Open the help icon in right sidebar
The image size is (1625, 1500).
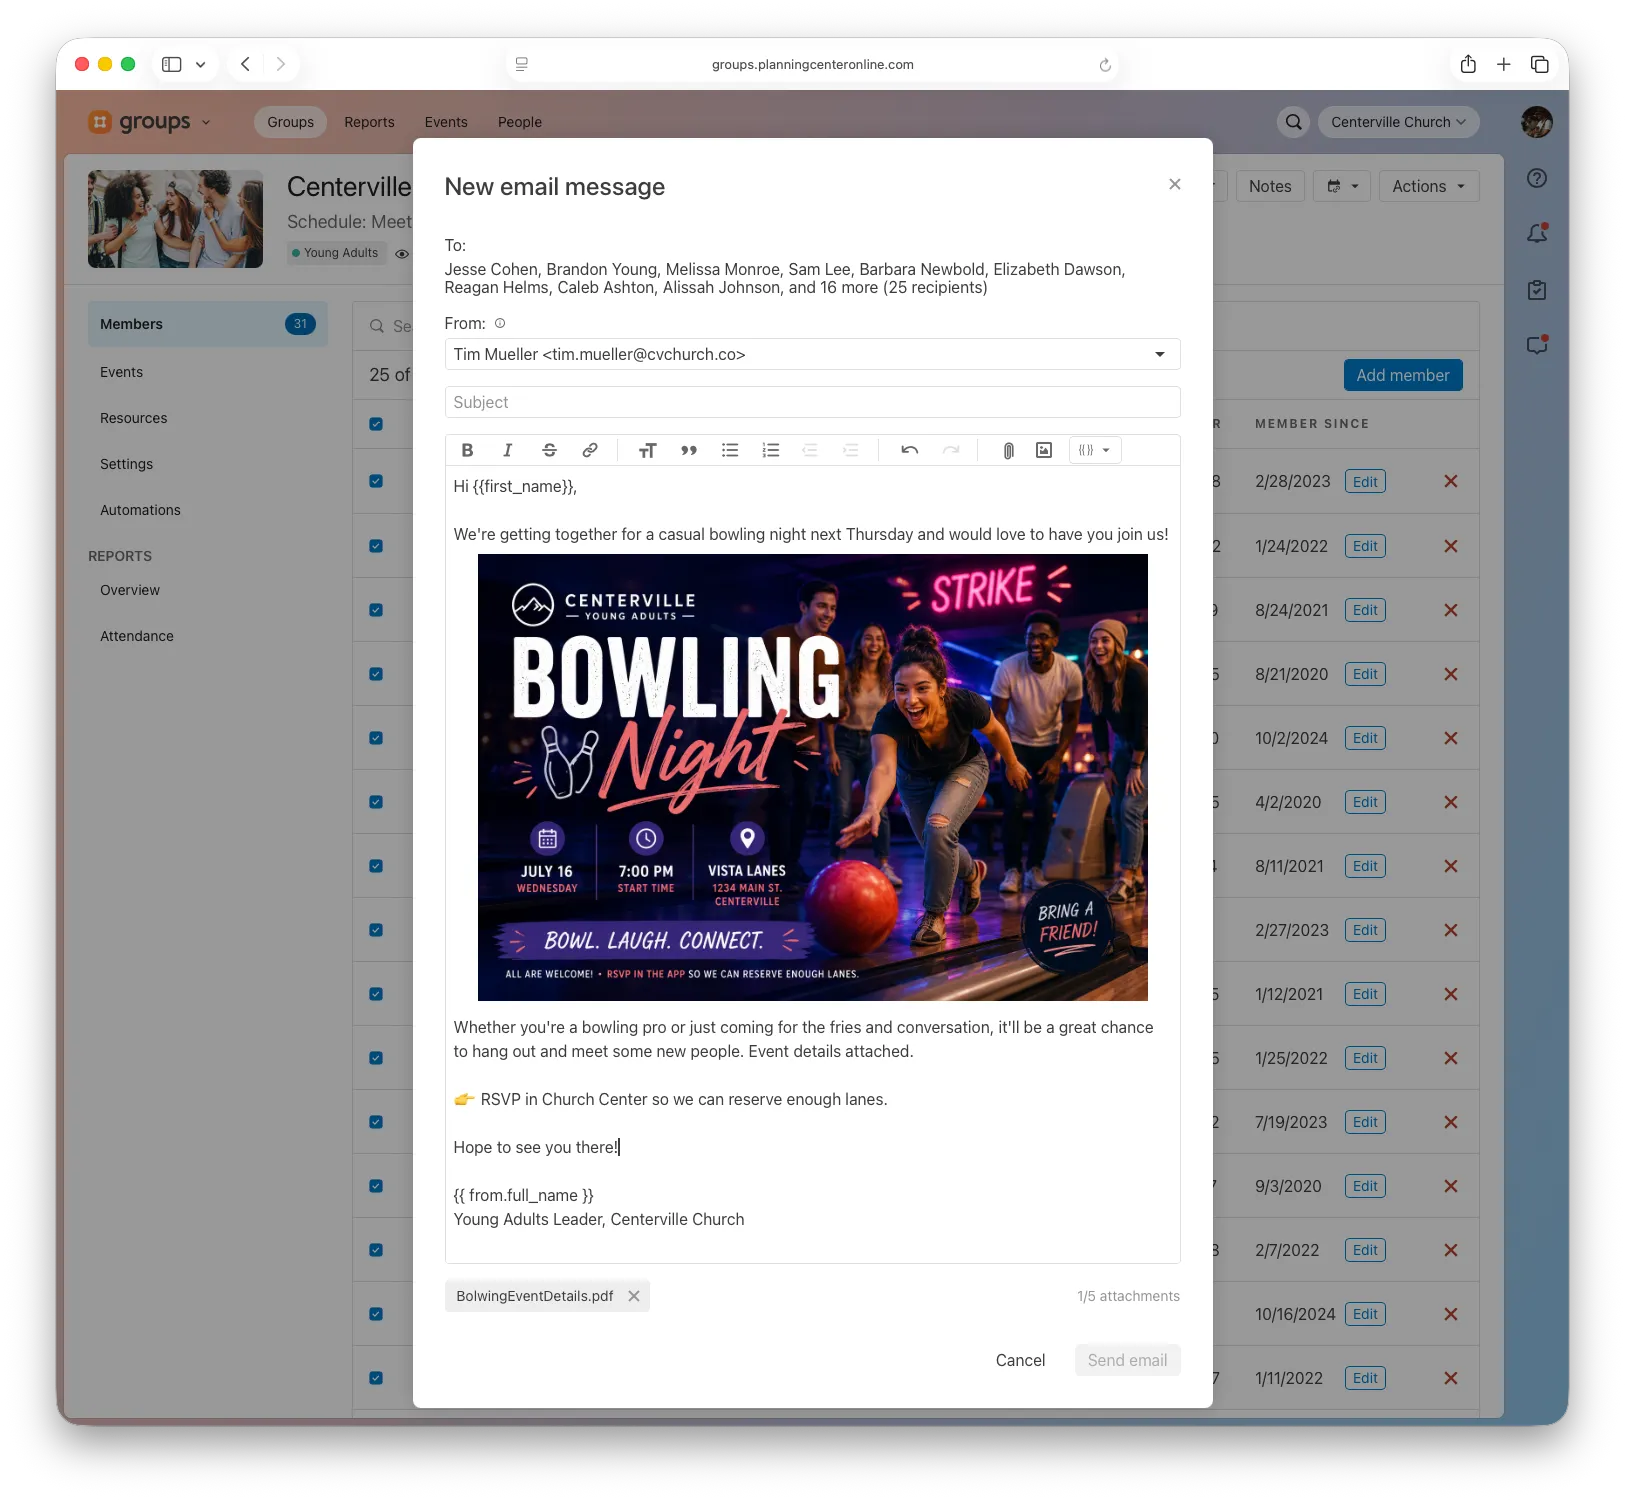(1537, 178)
